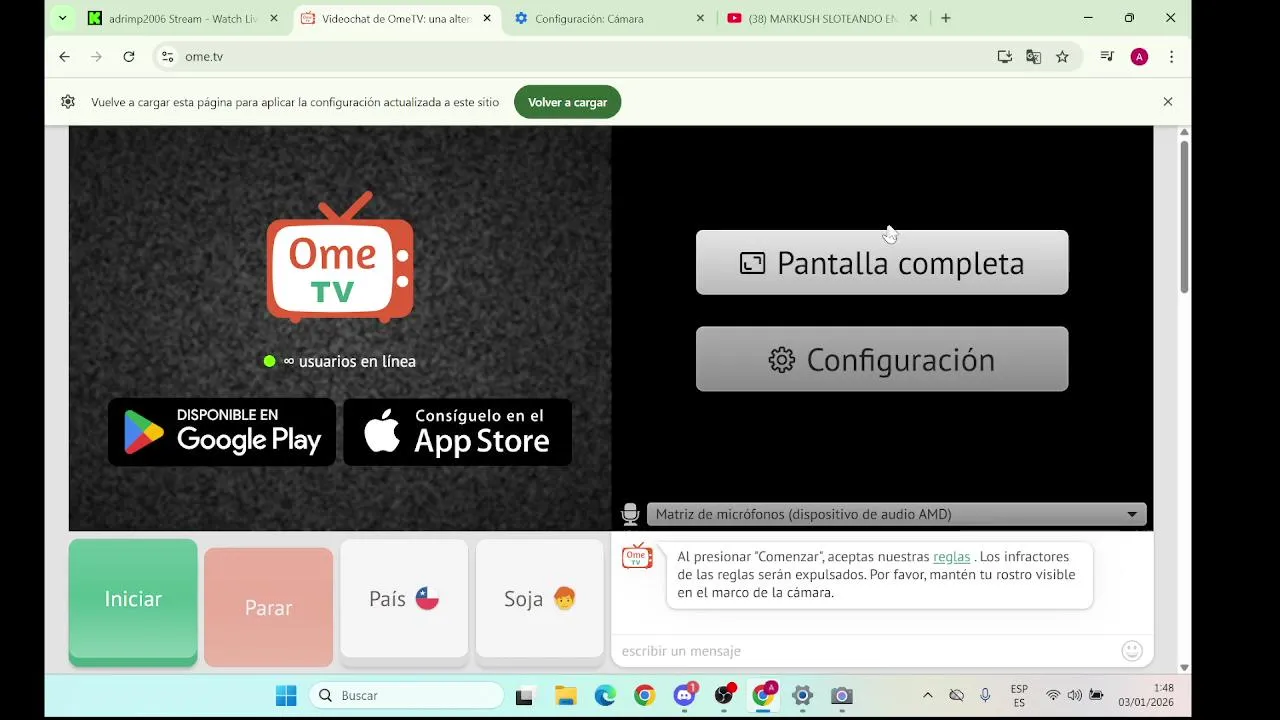
Task: Open a new browser tab
Action: (x=945, y=18)
